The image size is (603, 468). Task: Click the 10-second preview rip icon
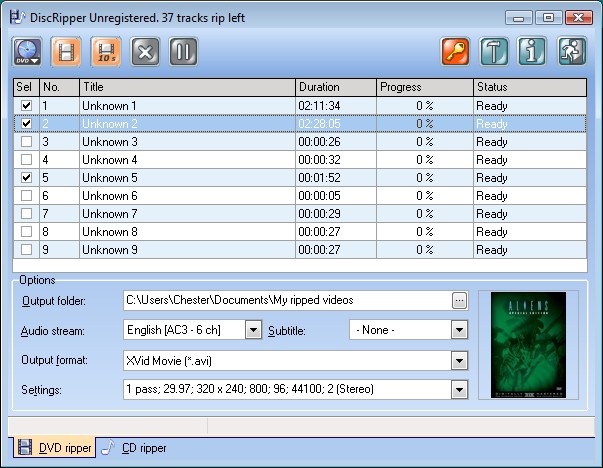tap(105, 52)
